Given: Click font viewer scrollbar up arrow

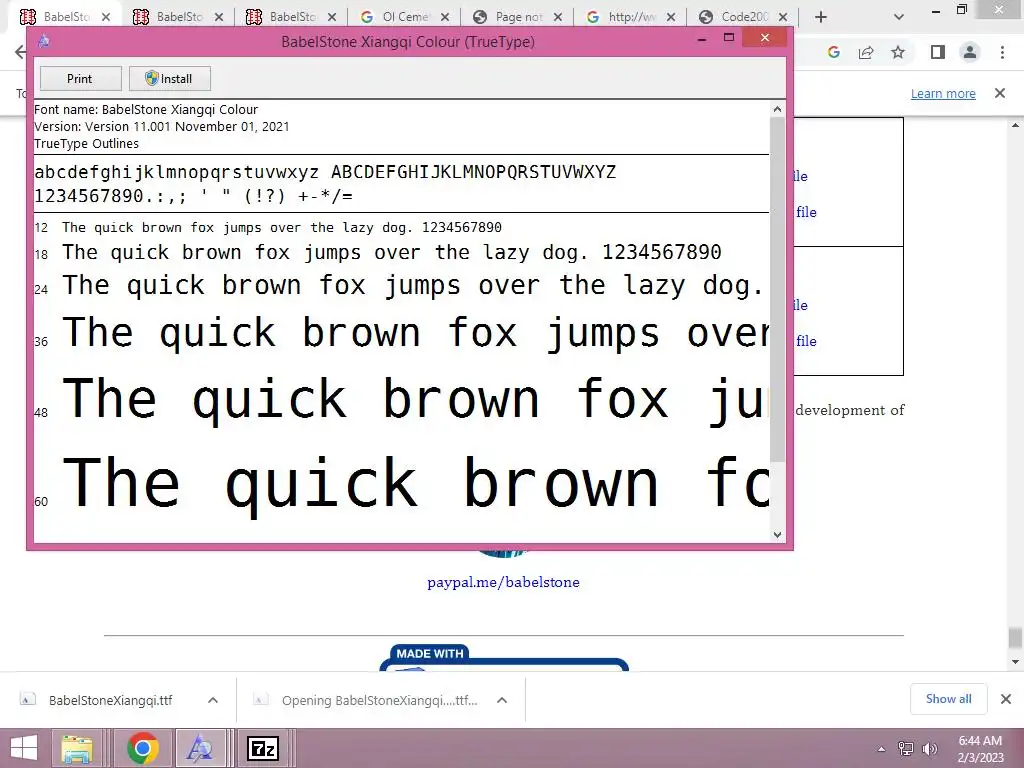Looking at the screenshot, I should (777, 109).
